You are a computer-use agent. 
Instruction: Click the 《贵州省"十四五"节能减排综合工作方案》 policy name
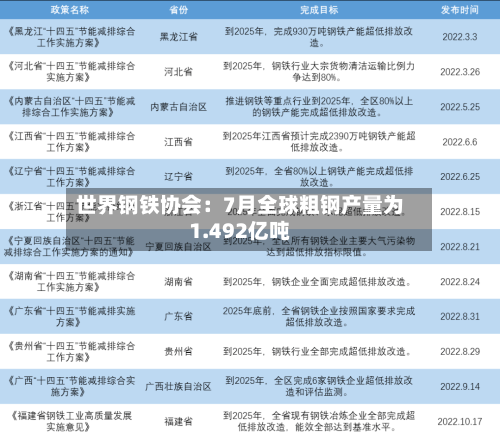click(x=71, y=351)
